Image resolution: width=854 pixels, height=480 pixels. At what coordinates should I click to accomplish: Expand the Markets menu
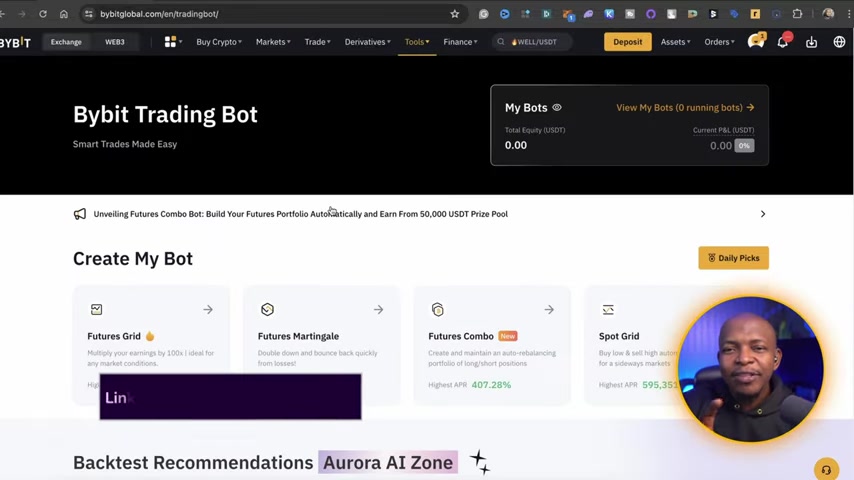[273, 42]
